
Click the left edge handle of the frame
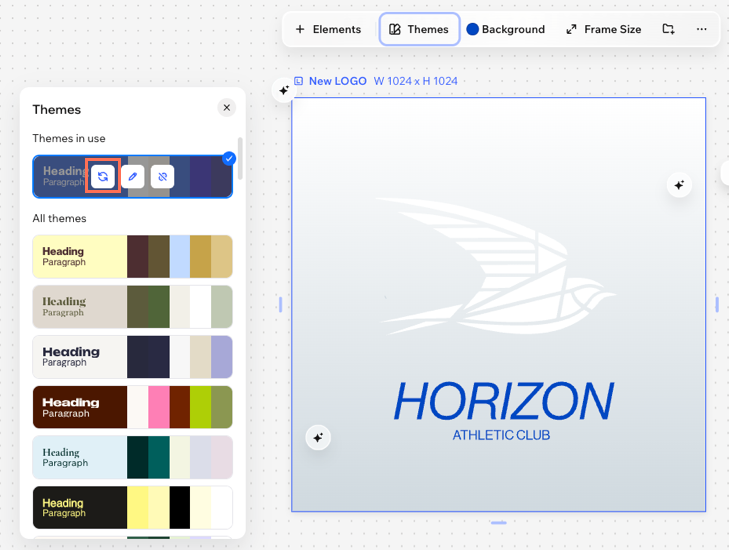point(280,305)
